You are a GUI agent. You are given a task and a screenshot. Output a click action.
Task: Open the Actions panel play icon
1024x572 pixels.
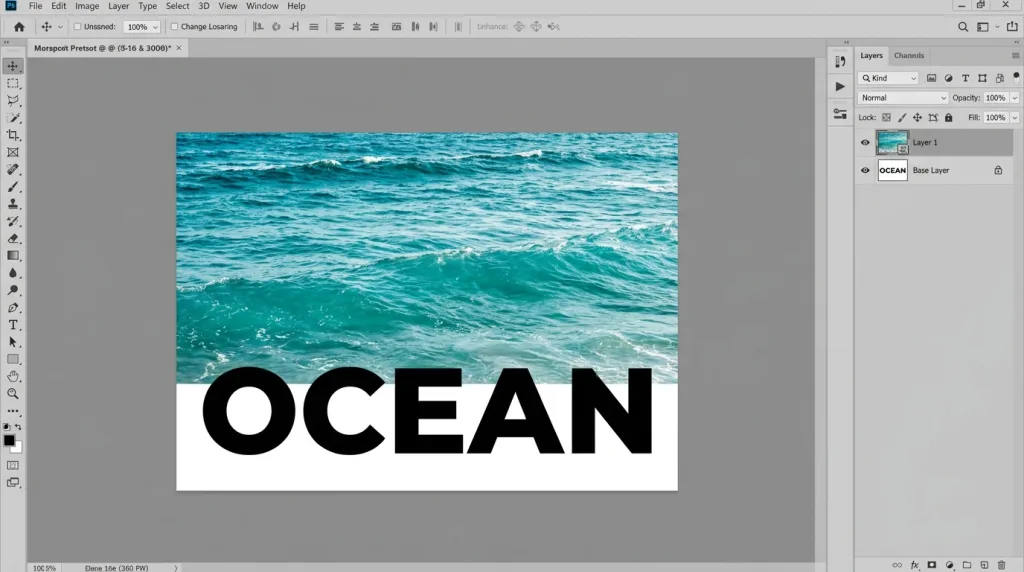(x=840, y=86)
